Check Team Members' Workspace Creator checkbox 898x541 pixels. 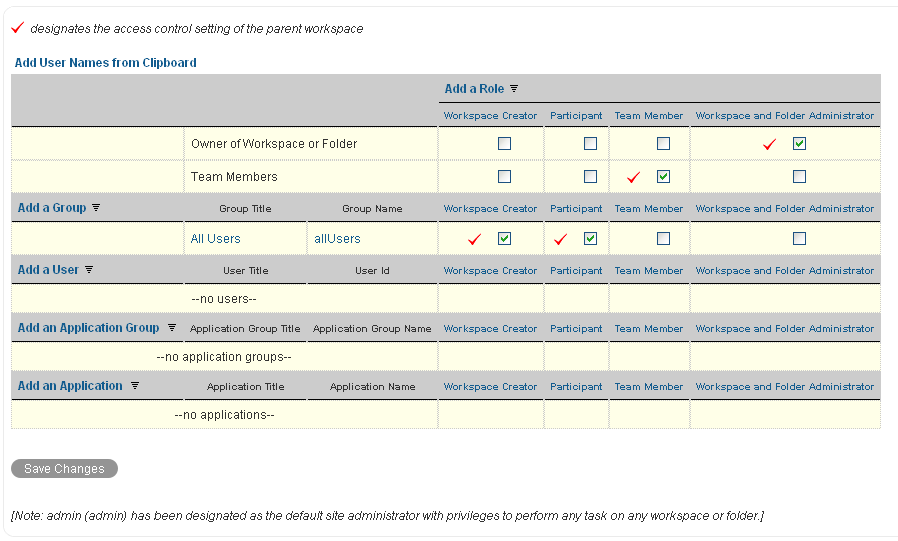(x=504, y=177)
